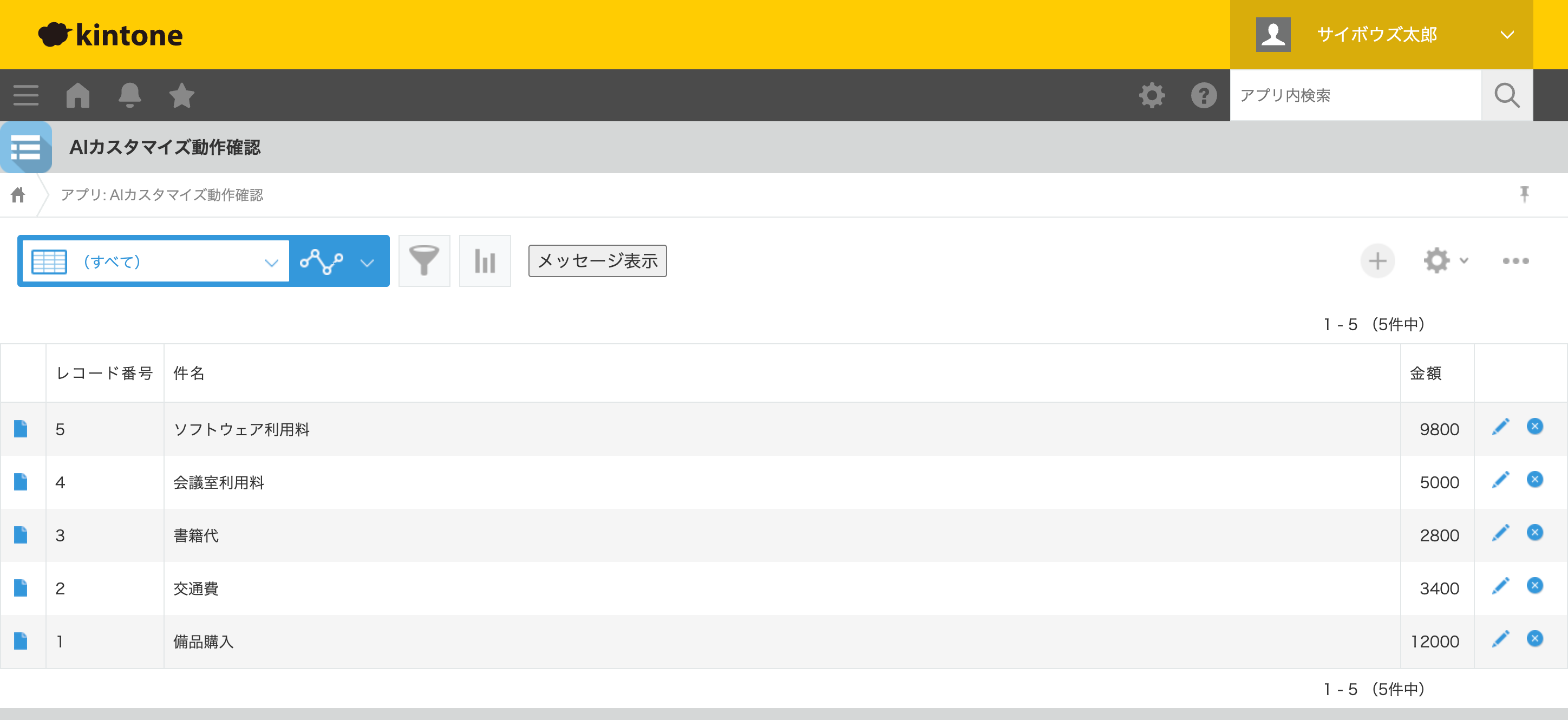
Task: Go to portal via home icon in dark bar
Action: click(x=78, y=95)
